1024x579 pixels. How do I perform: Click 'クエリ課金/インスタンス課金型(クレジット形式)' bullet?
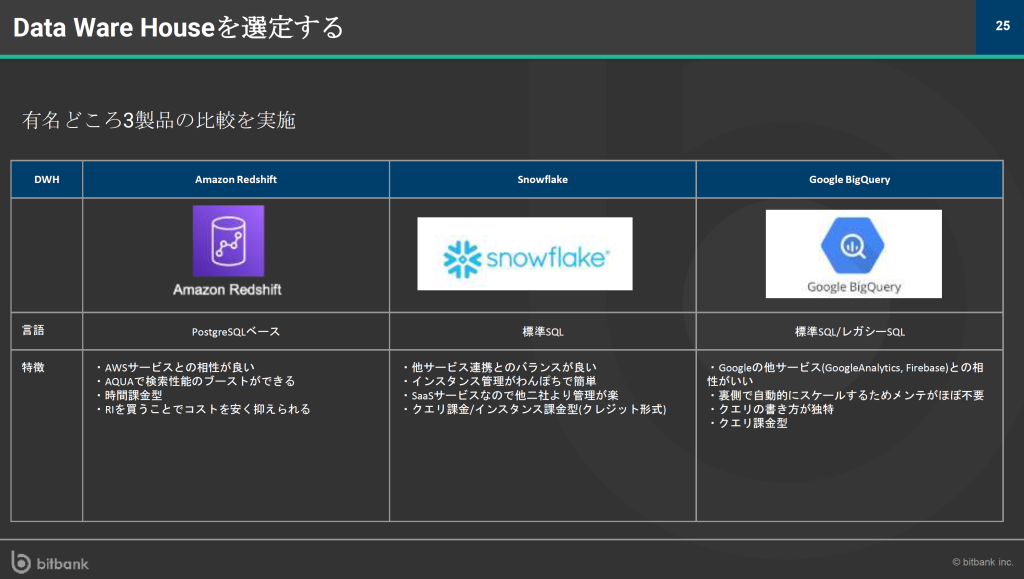[534, 409]
